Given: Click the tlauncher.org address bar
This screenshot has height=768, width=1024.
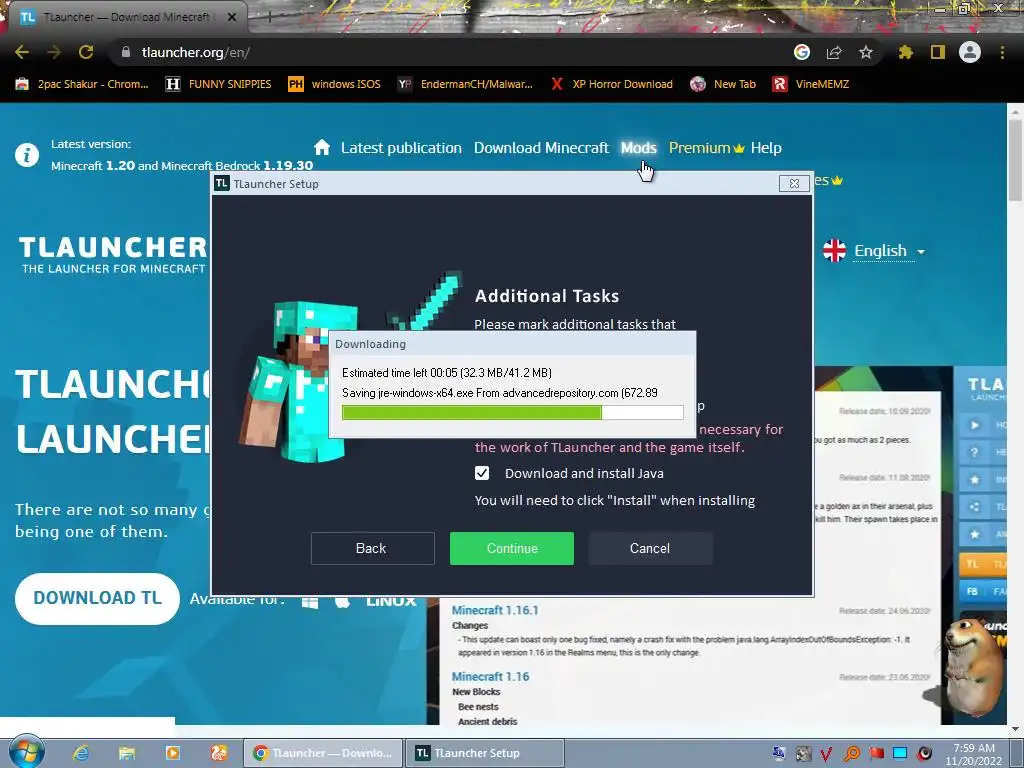Looking at the screenshot, I should [451, 52].
